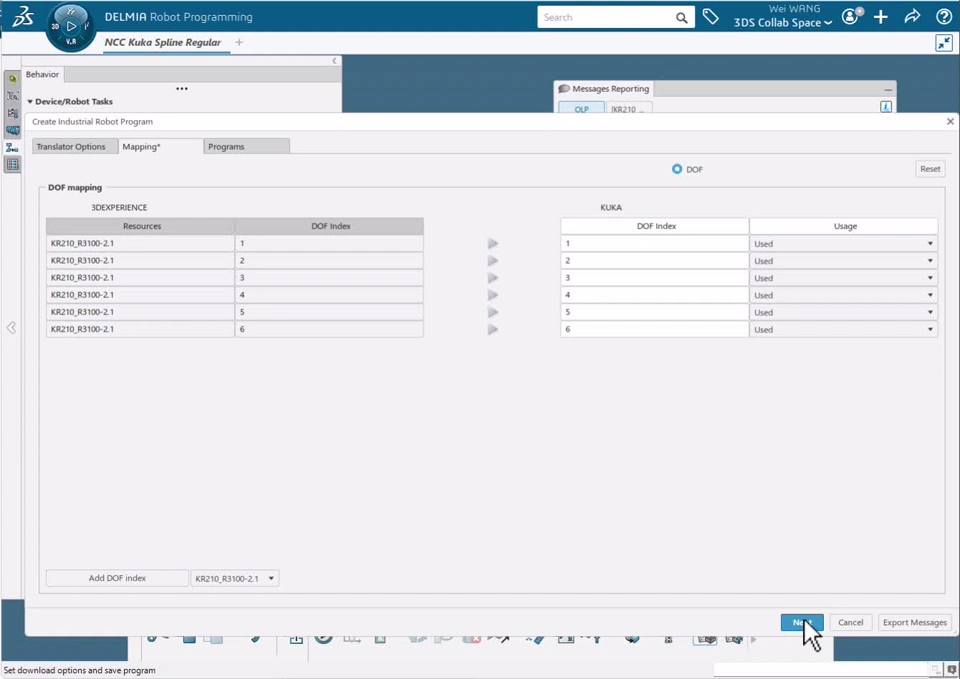960x679 pixels.
Task: Click the collapse-view arrows icon at top right
Action: (943, 43)
